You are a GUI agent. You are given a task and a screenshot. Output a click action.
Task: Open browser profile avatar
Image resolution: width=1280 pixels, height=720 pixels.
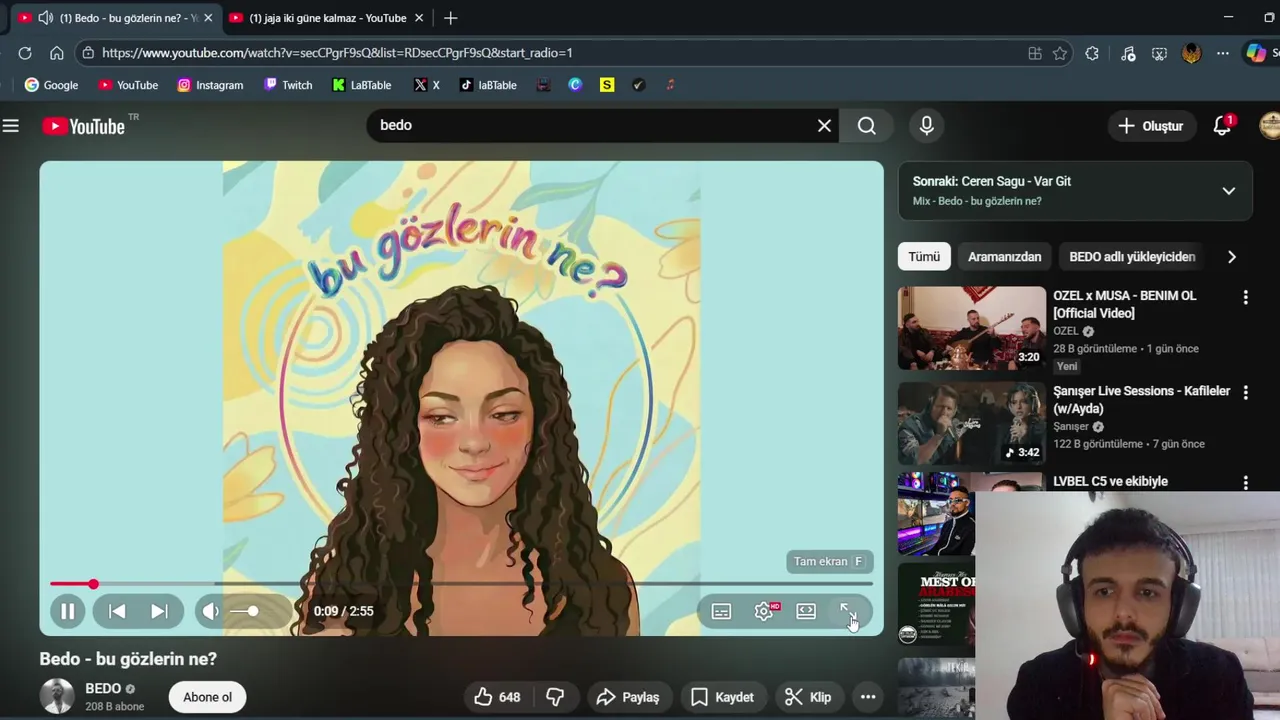[x=1191, y=53]
